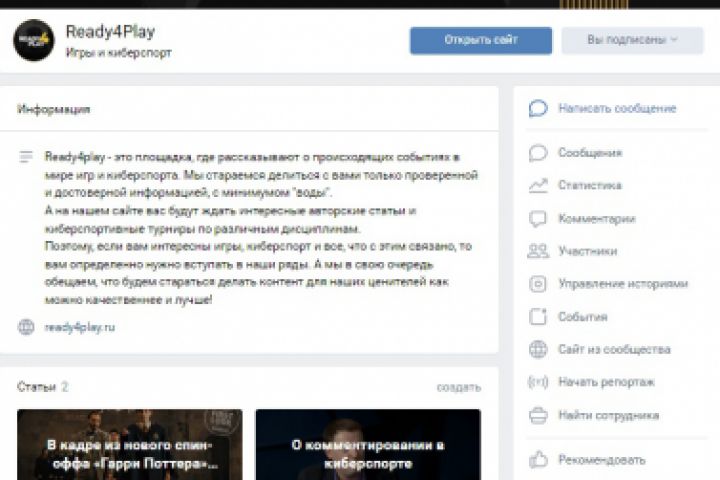Click the Сообщения chat bubble icon
Screen dimensions: 720x480
[x=538, y=152]
